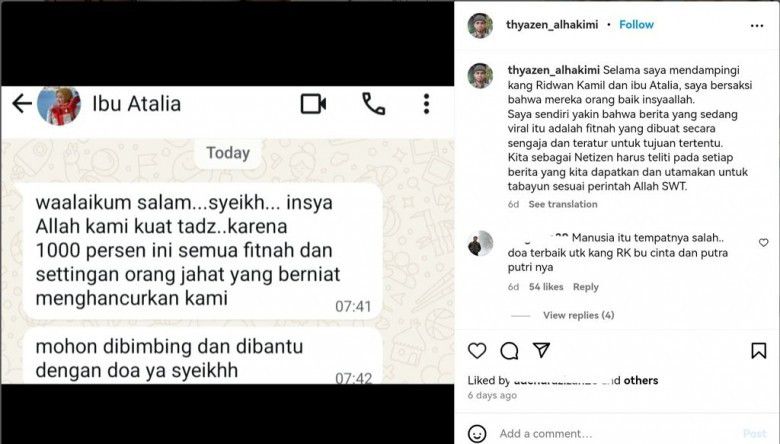This screenshot has height=444, width=780.
Task: Start a voice call via phone icon
Action: click(x=374, y=104)
